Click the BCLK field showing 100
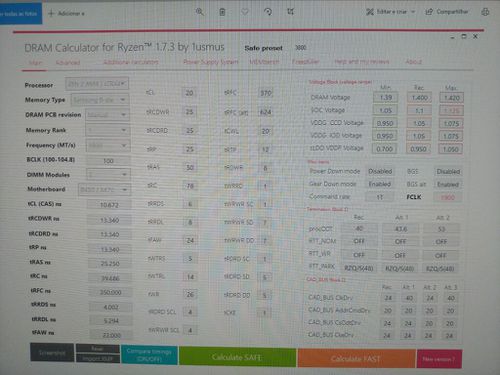 click(109, 161)
